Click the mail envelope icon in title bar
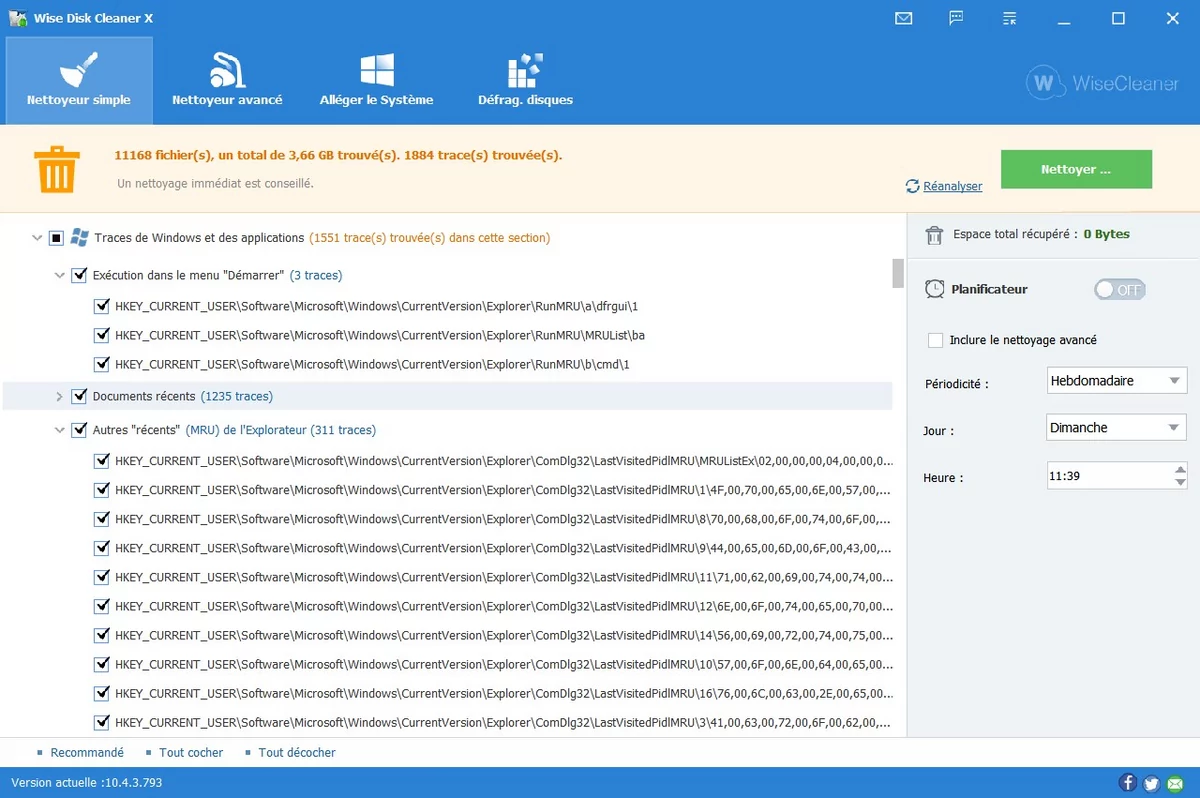1200x798 pixels. tap(904, 18)
